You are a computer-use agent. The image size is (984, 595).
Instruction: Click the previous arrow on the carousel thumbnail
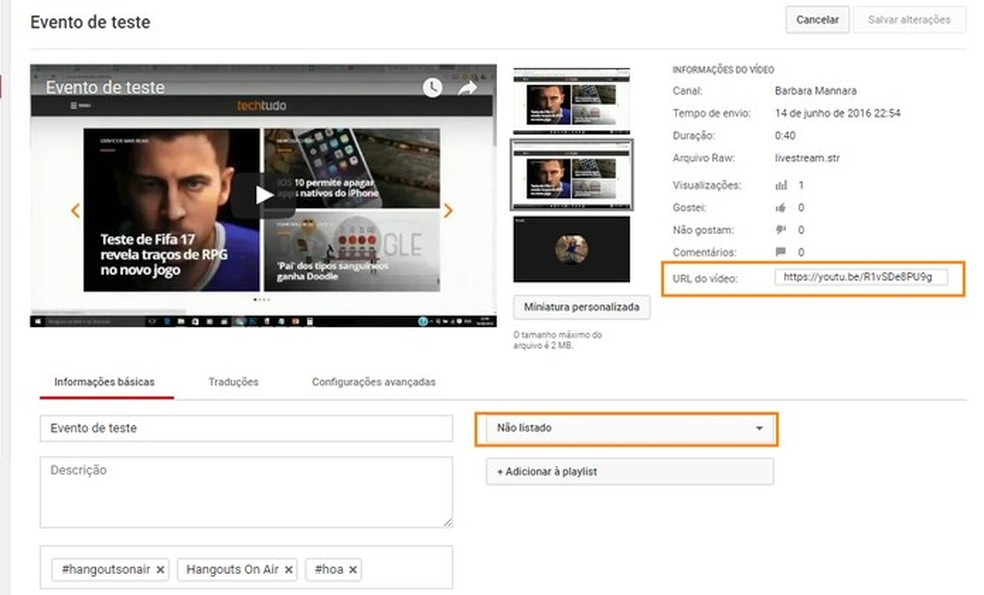[x=75, y=210]
